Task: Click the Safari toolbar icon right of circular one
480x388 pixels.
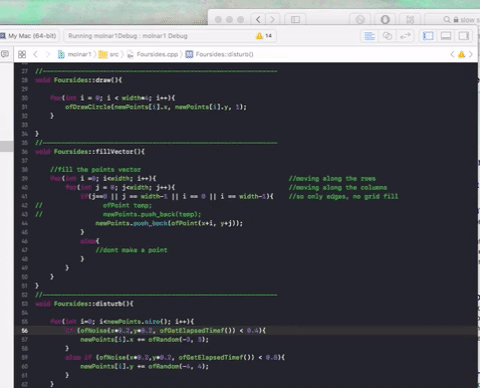Action: (x=410, y=20)
